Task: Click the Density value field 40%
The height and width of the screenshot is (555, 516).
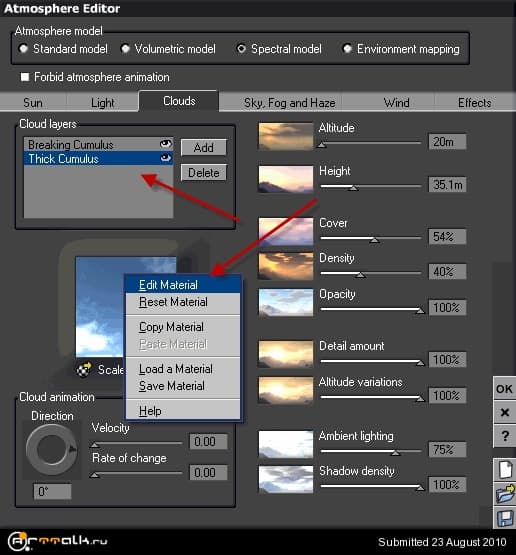Action: pyautogui.click(x=447, y=271)
